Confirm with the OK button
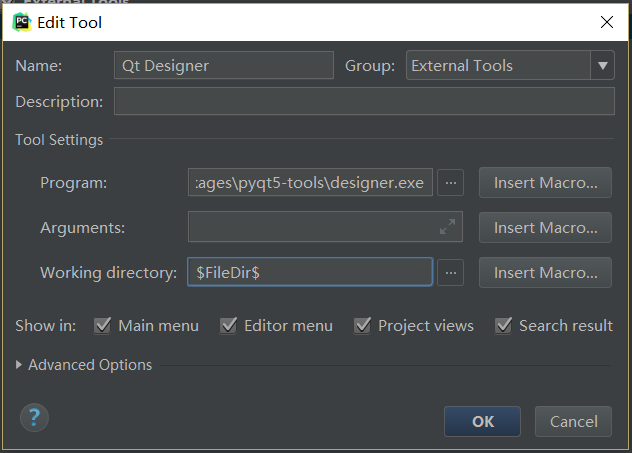 tap(482, 421)
